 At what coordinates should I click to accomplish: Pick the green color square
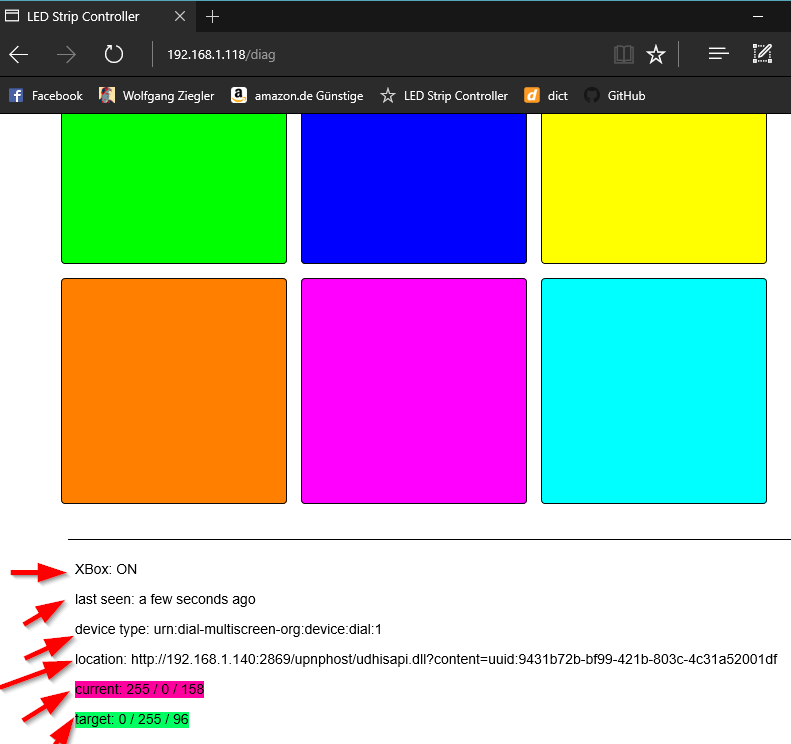[174, 188]
